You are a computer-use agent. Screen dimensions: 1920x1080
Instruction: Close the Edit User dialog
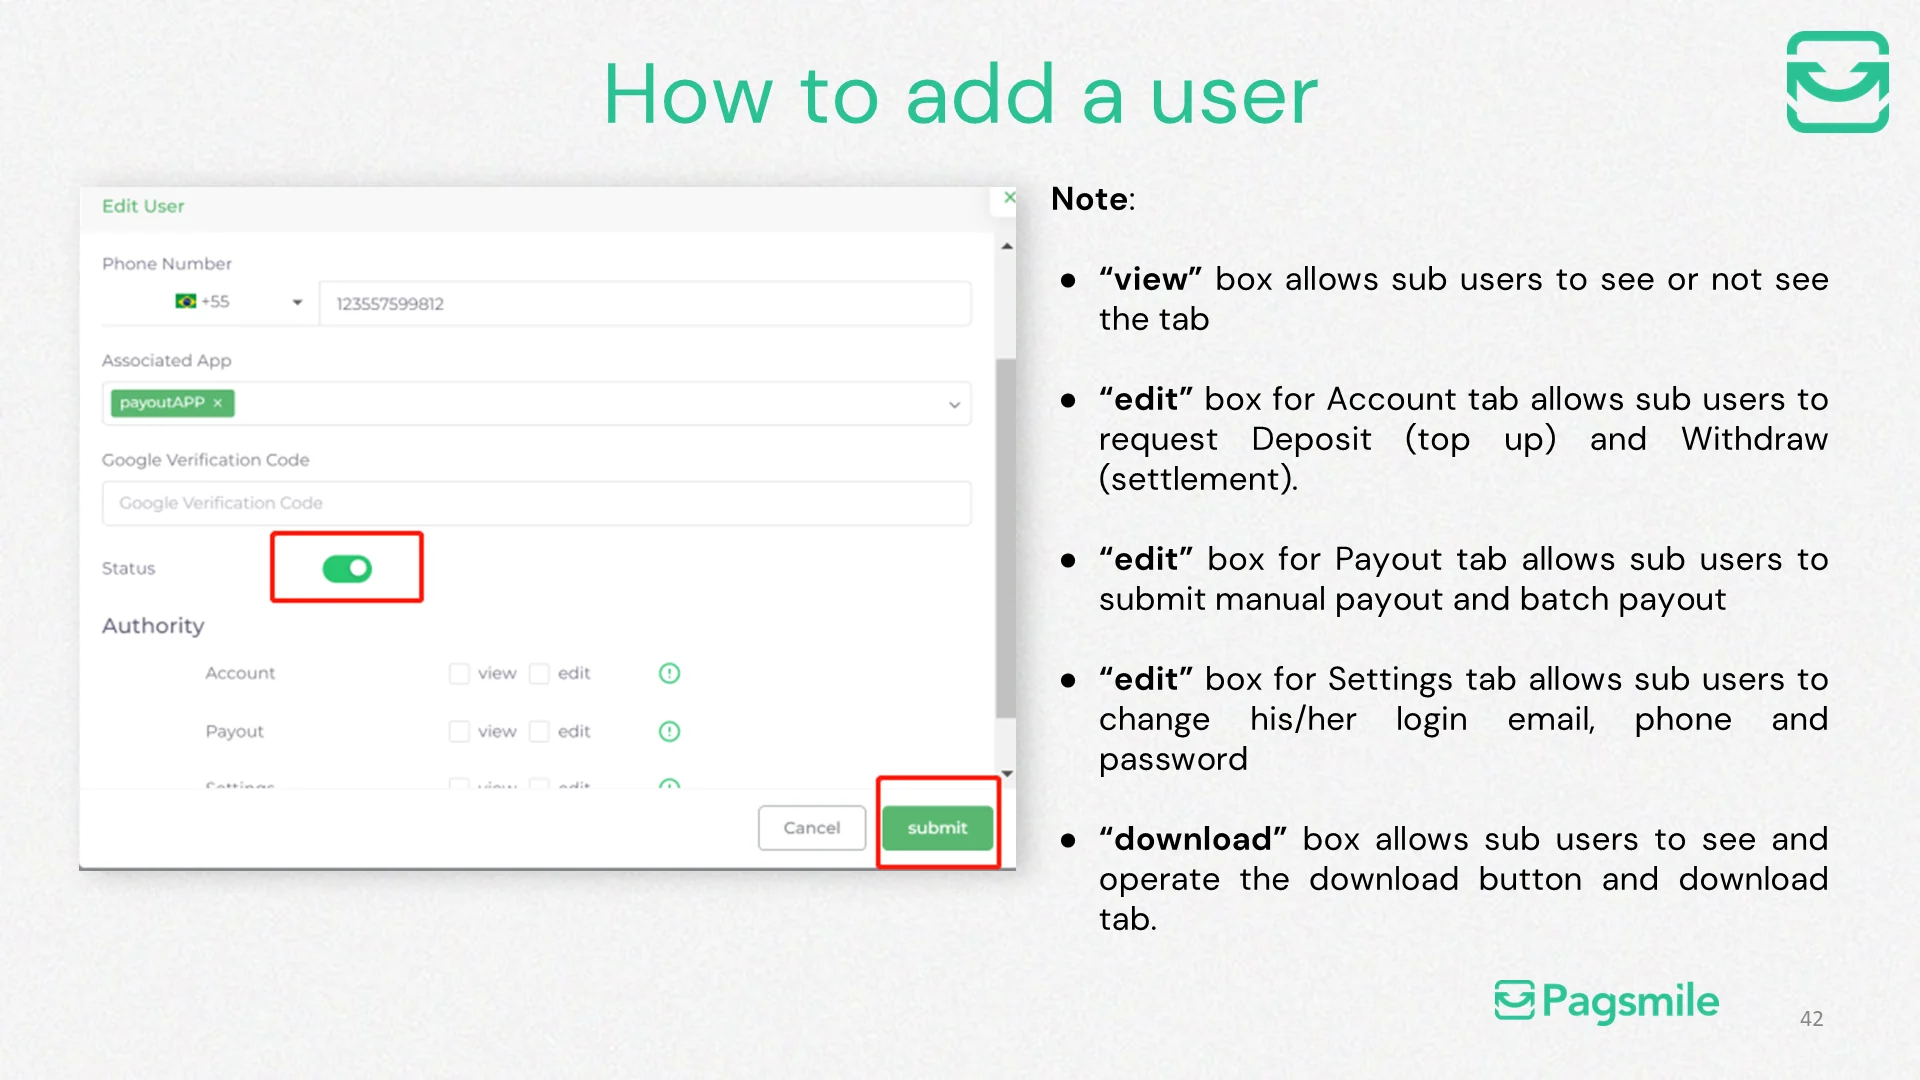click(1009, 198)
